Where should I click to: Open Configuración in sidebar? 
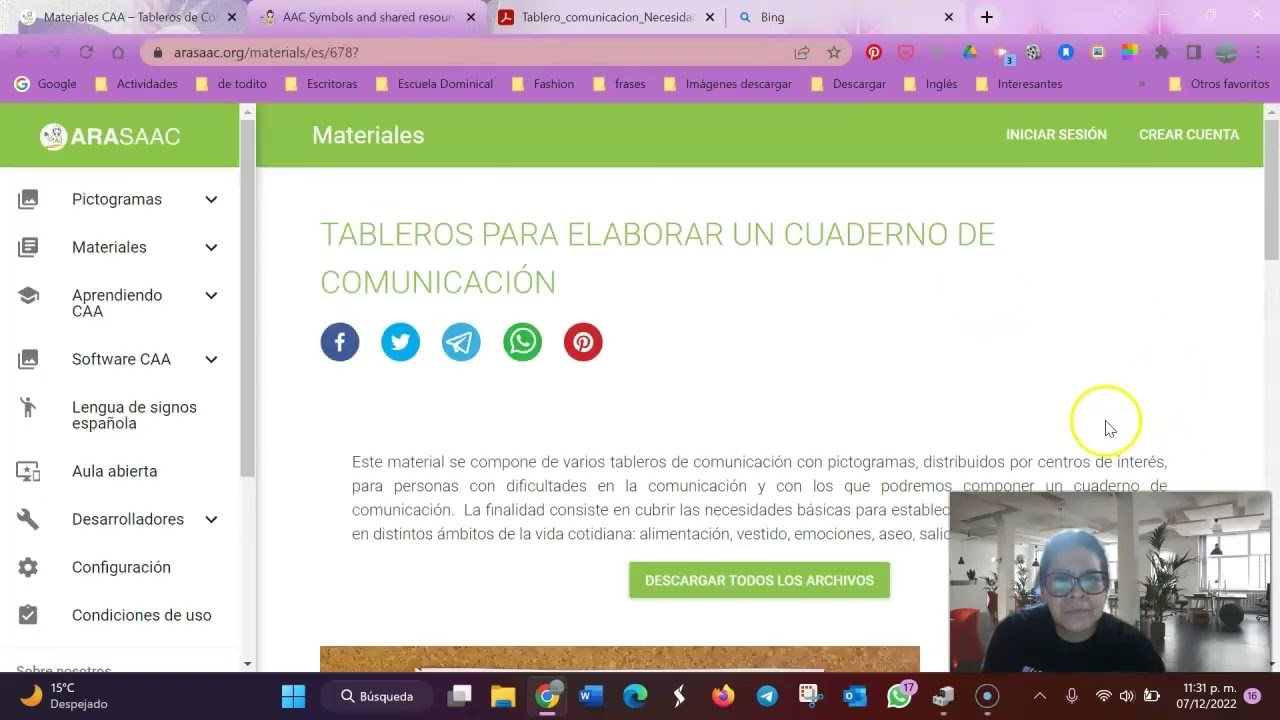tap(121, 567)
